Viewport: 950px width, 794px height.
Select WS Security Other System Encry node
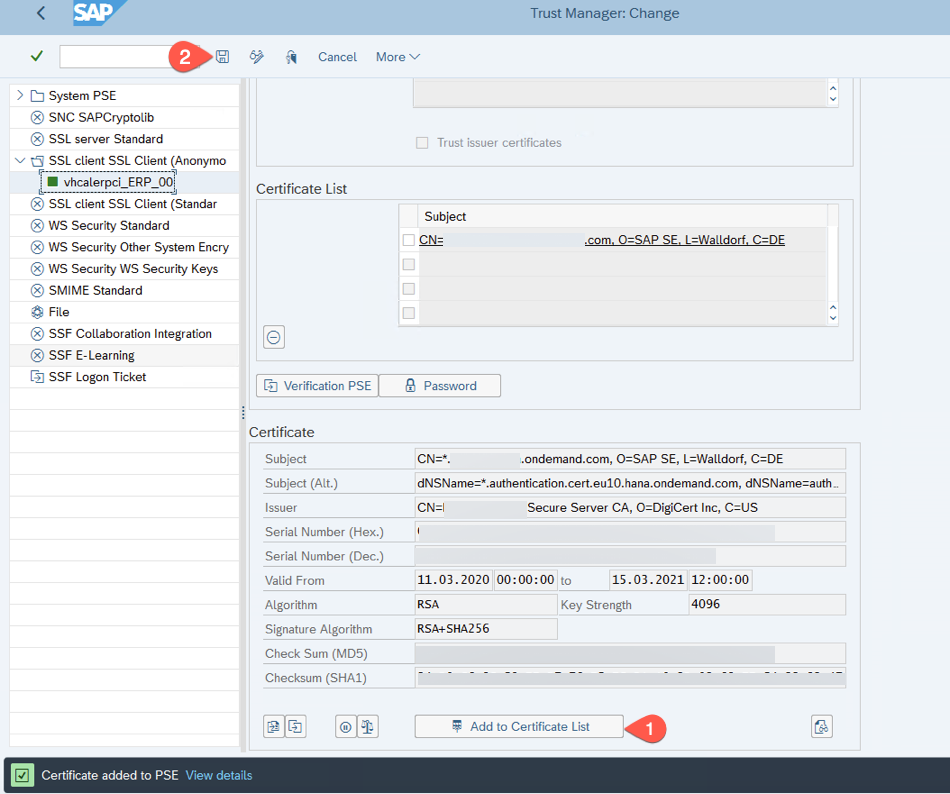(x=139, y=247)
